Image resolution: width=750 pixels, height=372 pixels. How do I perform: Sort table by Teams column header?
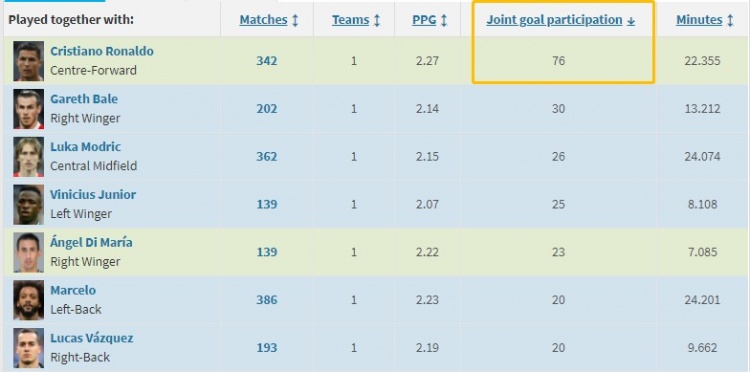tap(351, 20)
